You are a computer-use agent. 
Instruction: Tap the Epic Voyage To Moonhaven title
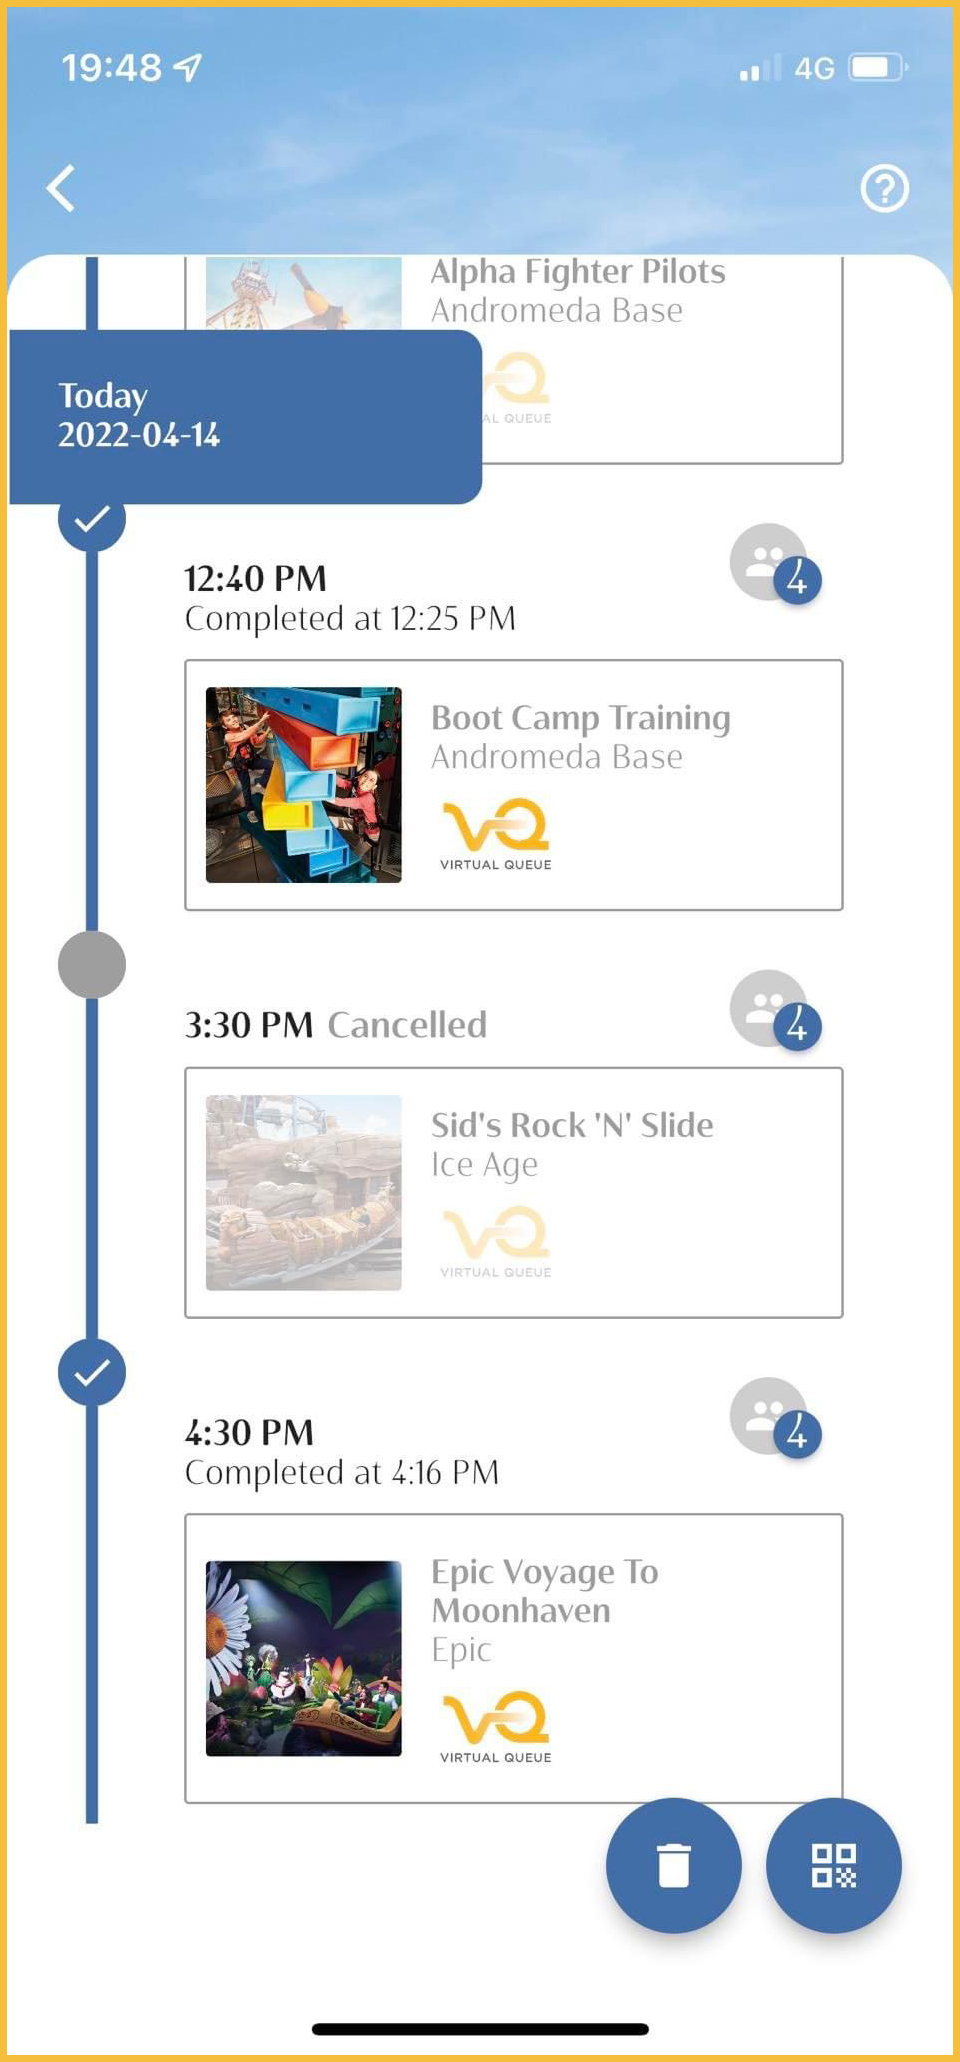pyautogui.click(x=544, y=1591)
